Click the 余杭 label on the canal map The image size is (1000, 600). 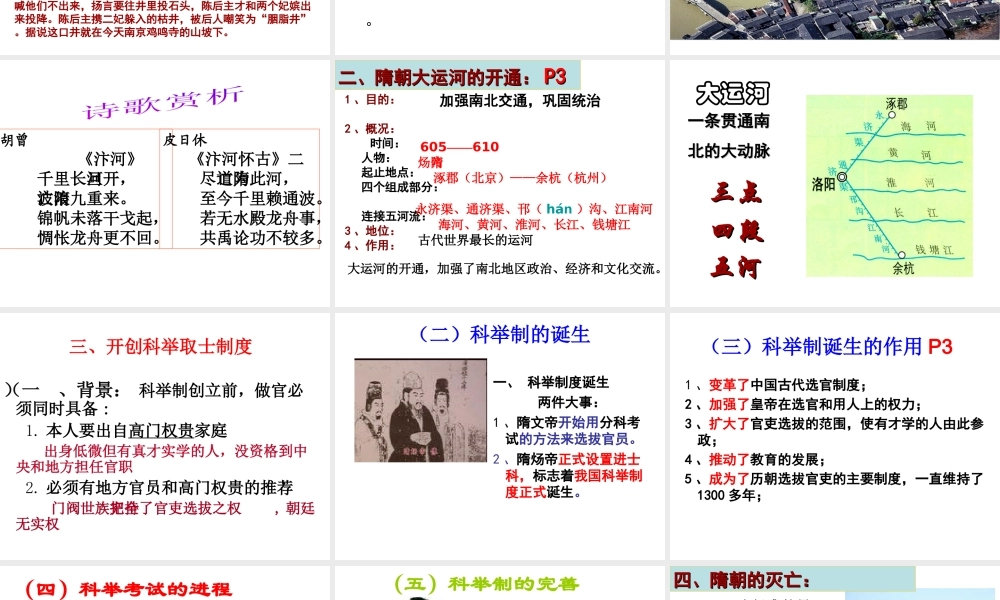pyautogui.click(x=903, y=269)
